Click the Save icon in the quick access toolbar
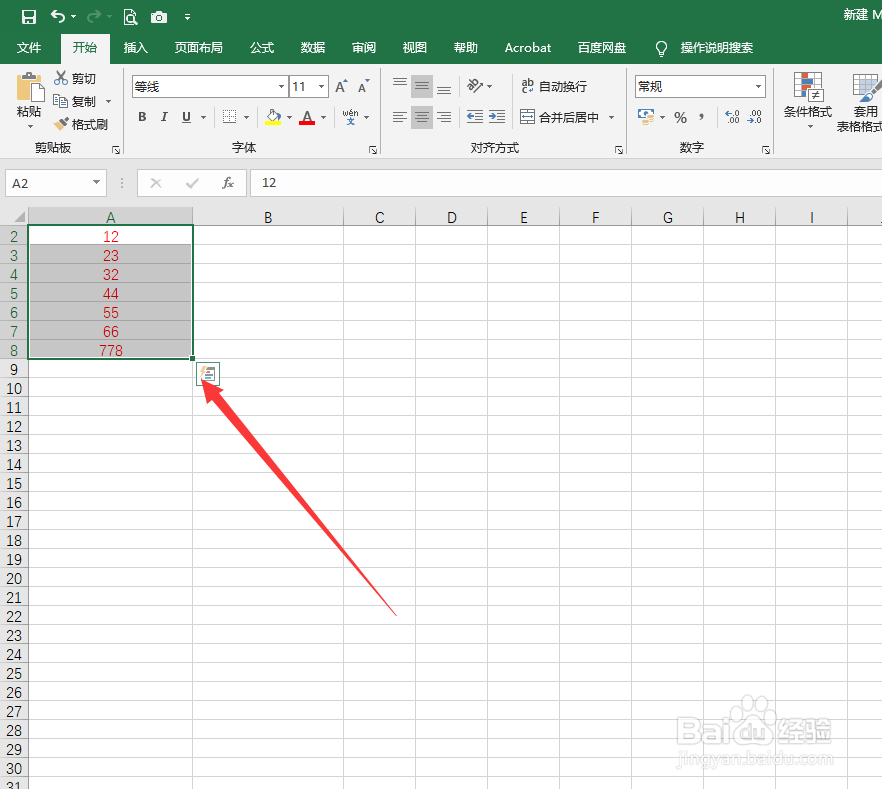Image resolution: width=882 pixels, height=789 pixels. click(x=29, y=17)
